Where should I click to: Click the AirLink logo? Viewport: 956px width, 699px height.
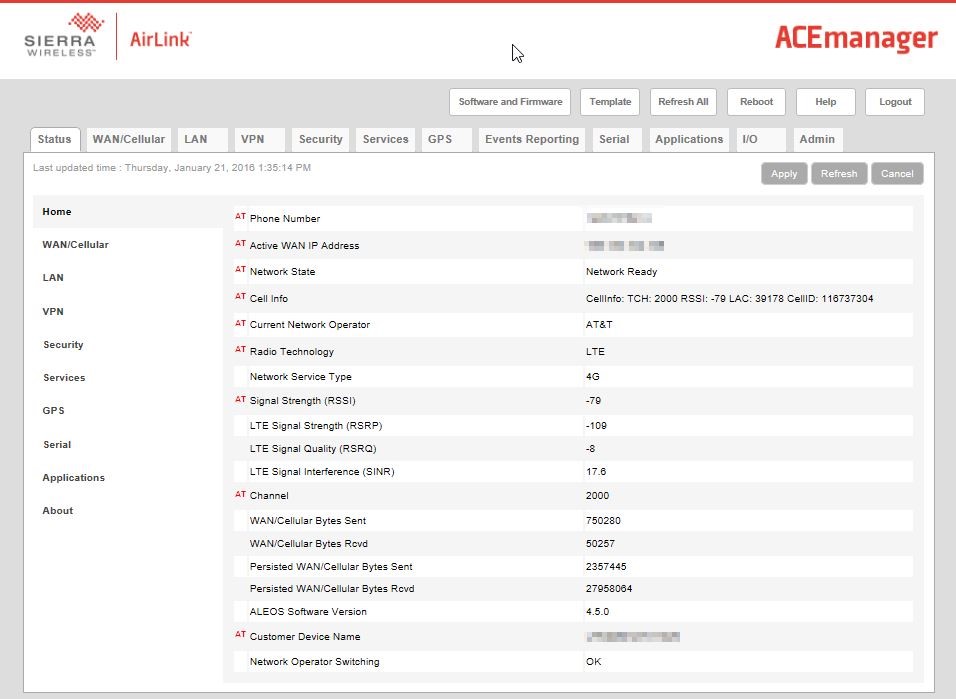160,39
